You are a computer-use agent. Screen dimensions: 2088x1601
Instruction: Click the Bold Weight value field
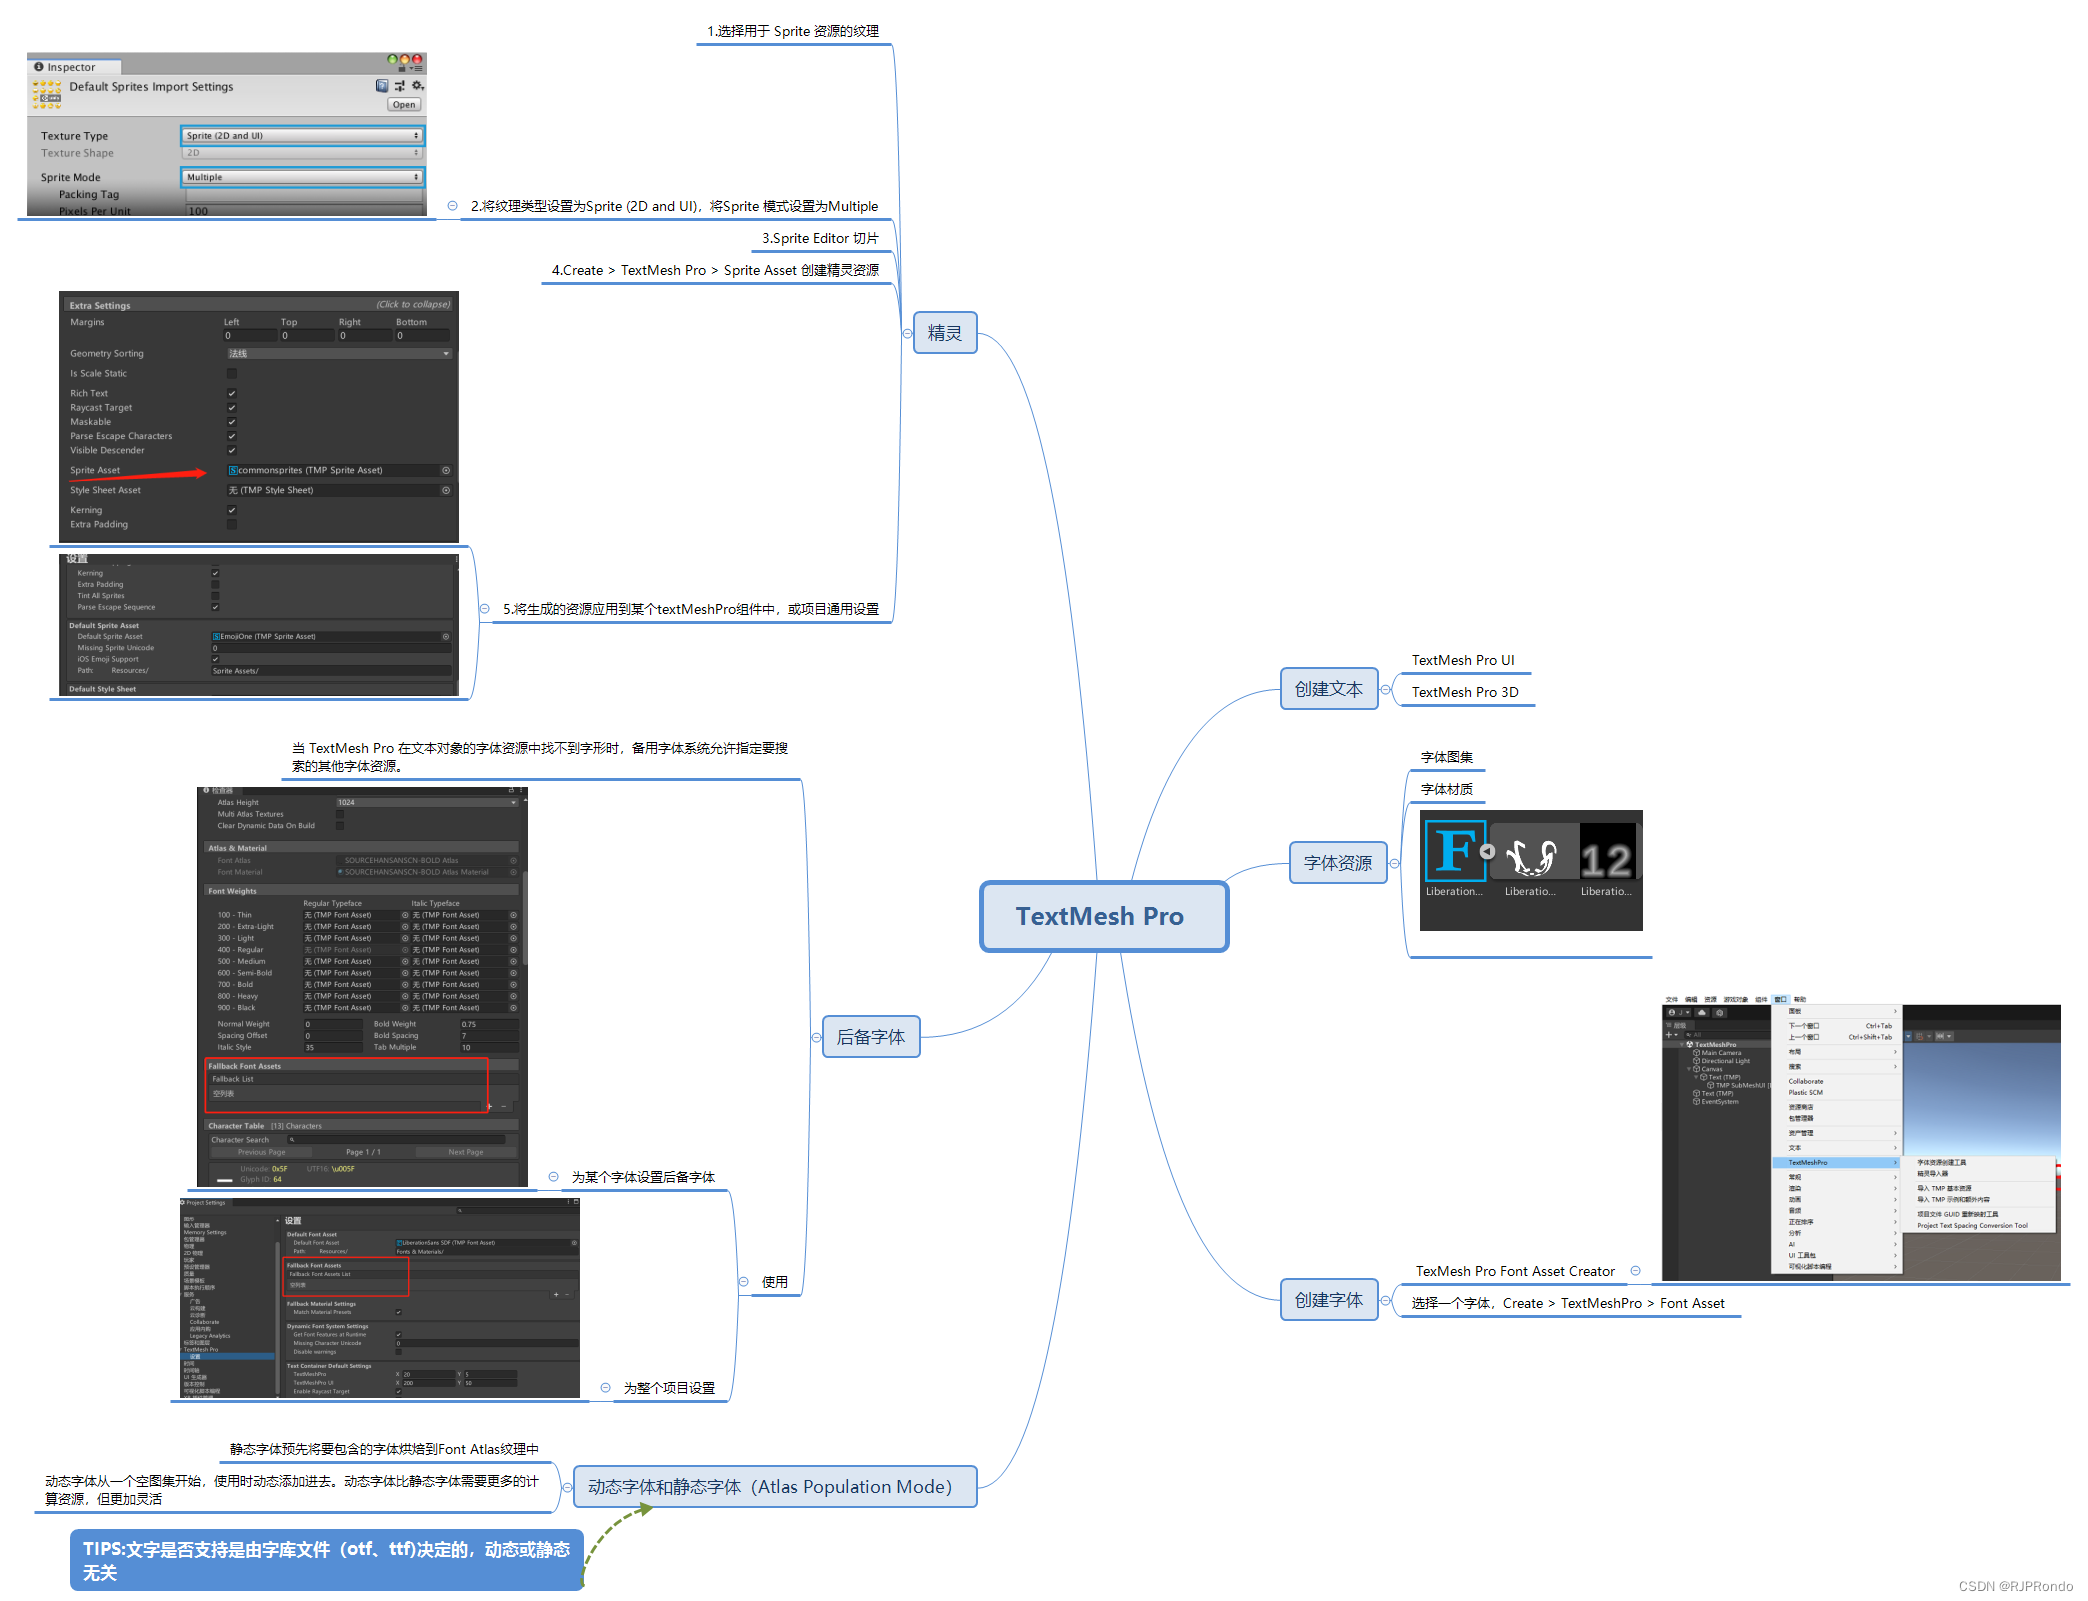coord(489,1024)
